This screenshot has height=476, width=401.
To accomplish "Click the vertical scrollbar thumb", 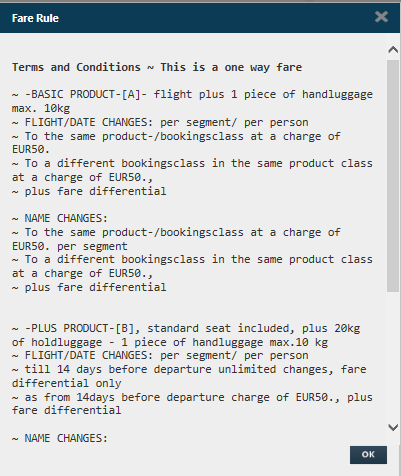I will click(393, 176).
